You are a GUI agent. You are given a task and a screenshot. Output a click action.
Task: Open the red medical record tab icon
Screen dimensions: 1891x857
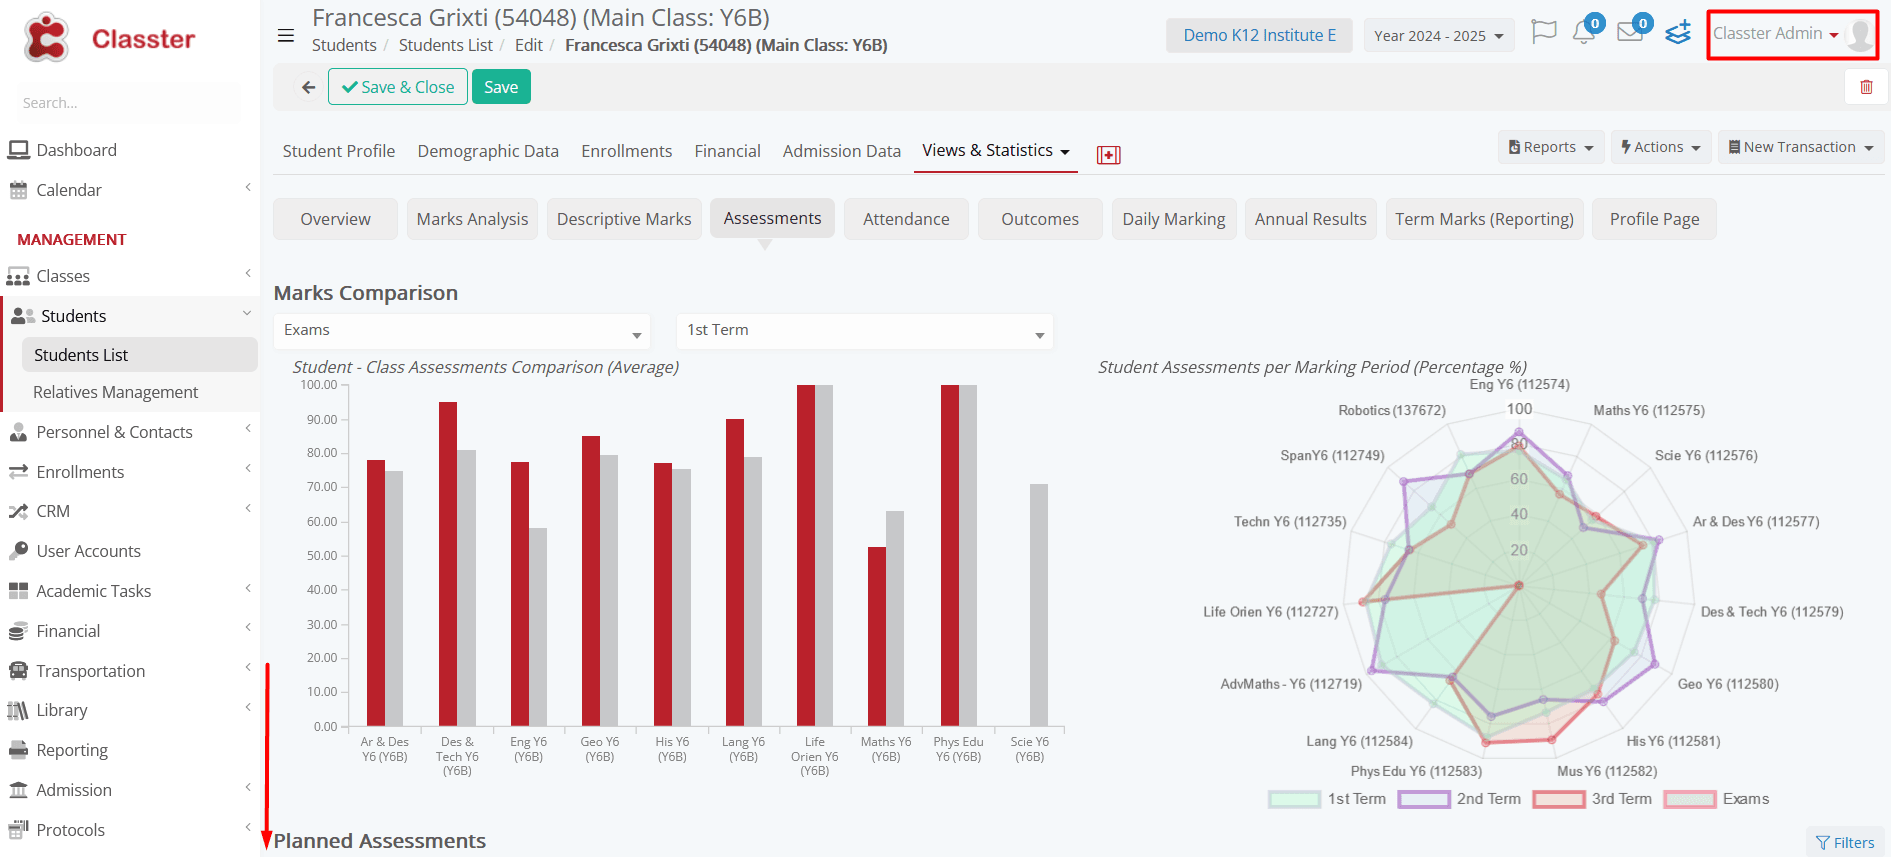point(1108,155)
